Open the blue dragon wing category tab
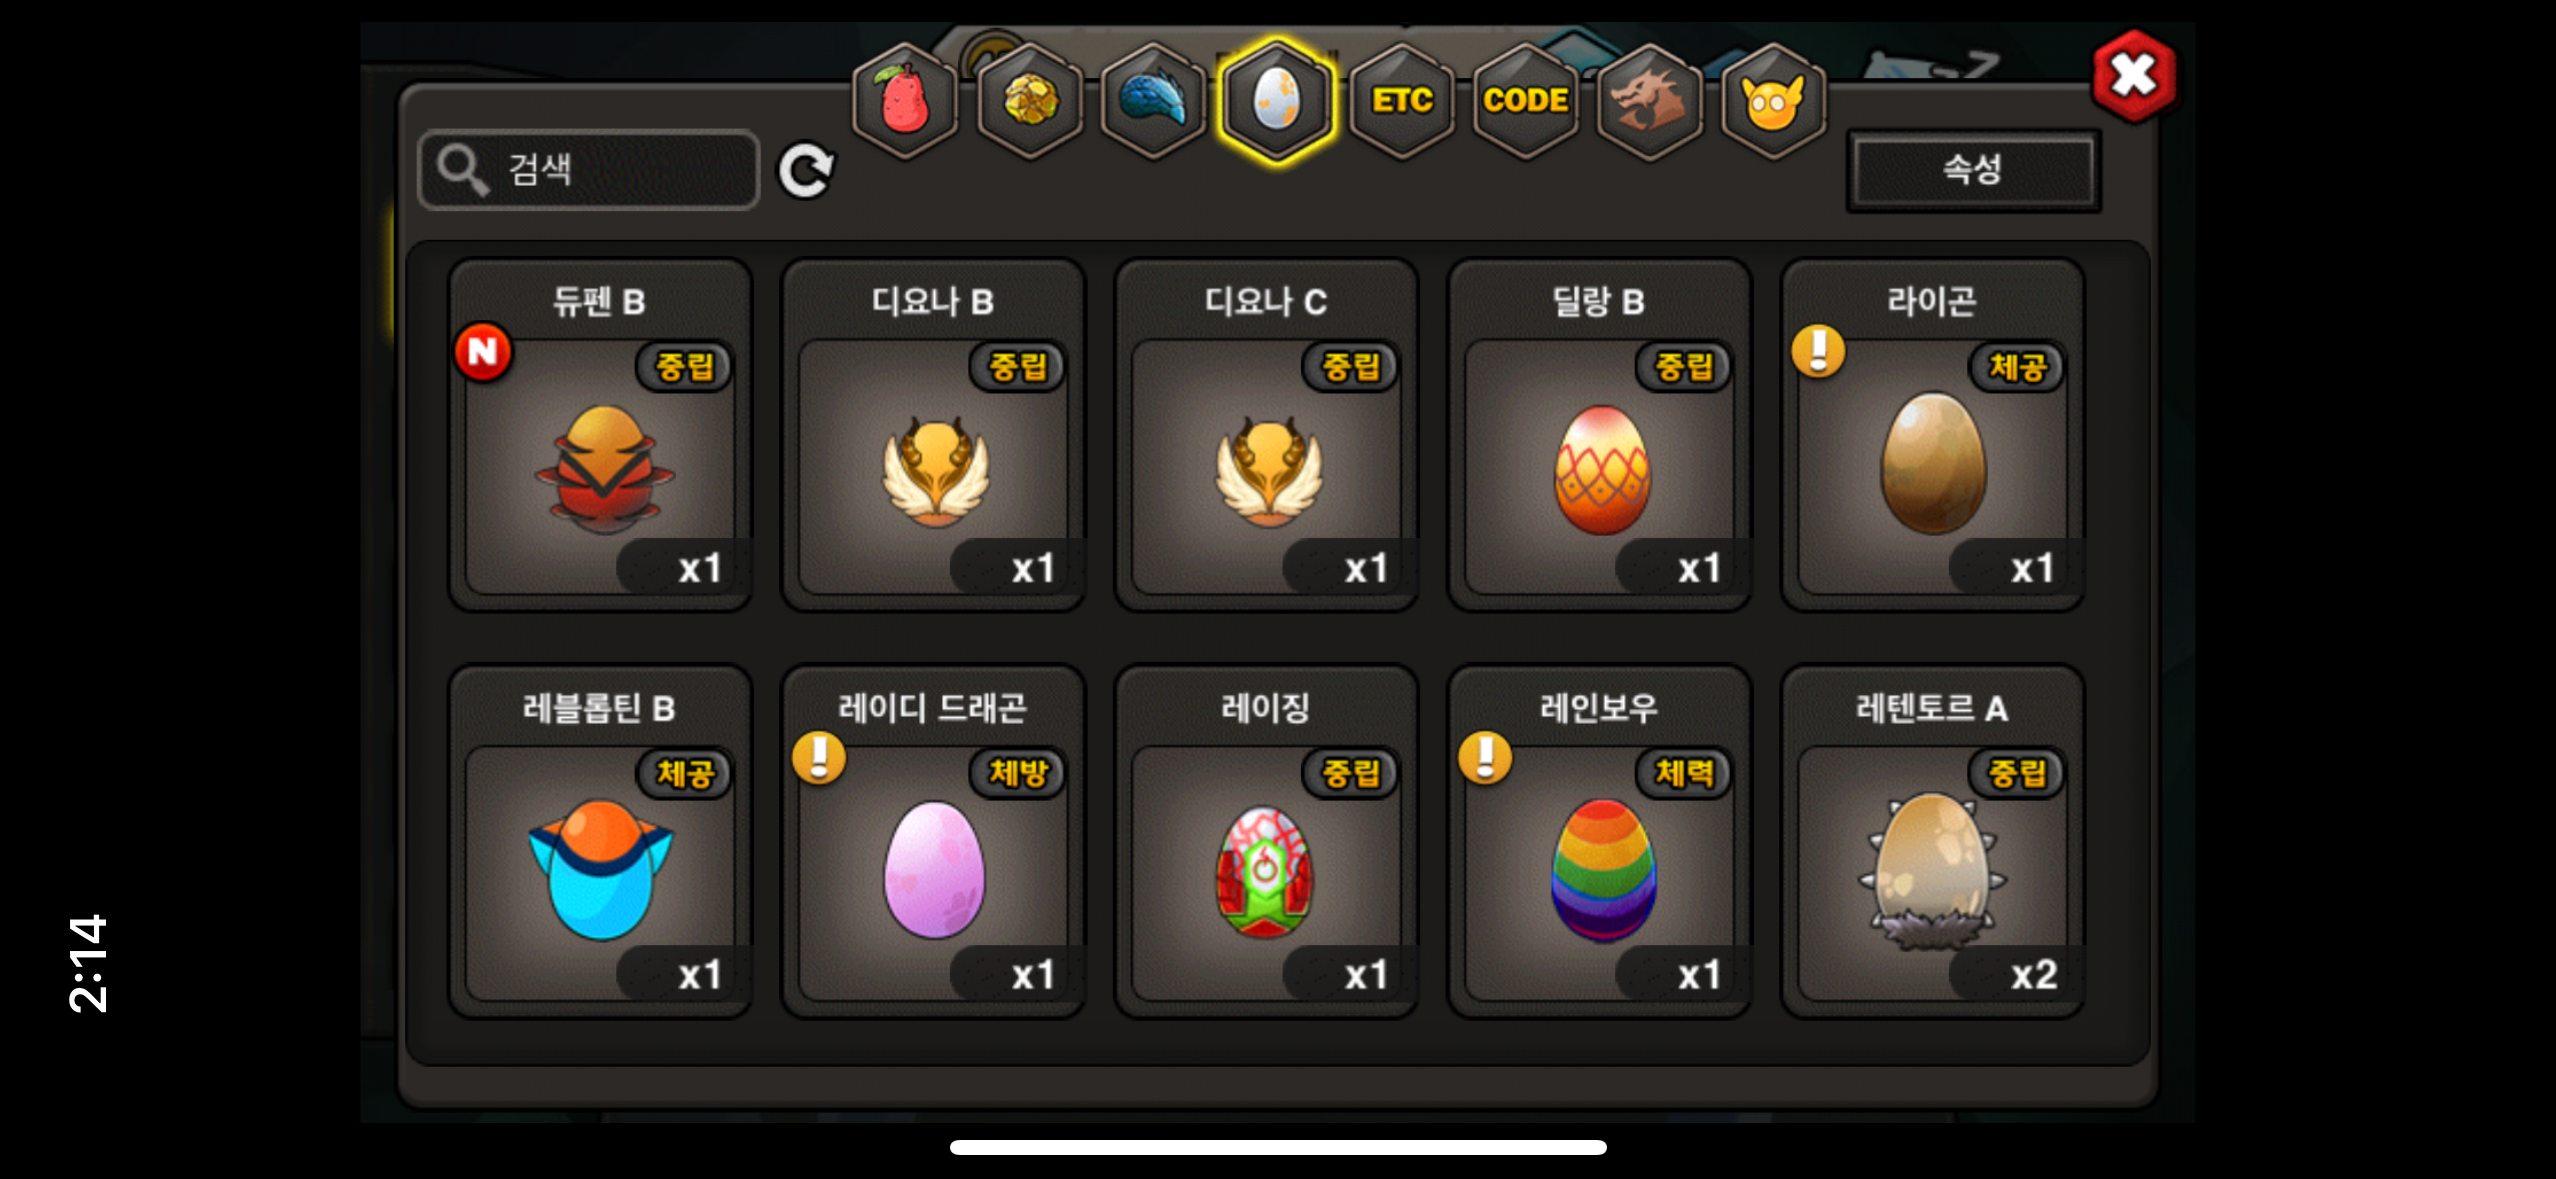The height and width of the screenshot is (1179, 2556). 1153,101
